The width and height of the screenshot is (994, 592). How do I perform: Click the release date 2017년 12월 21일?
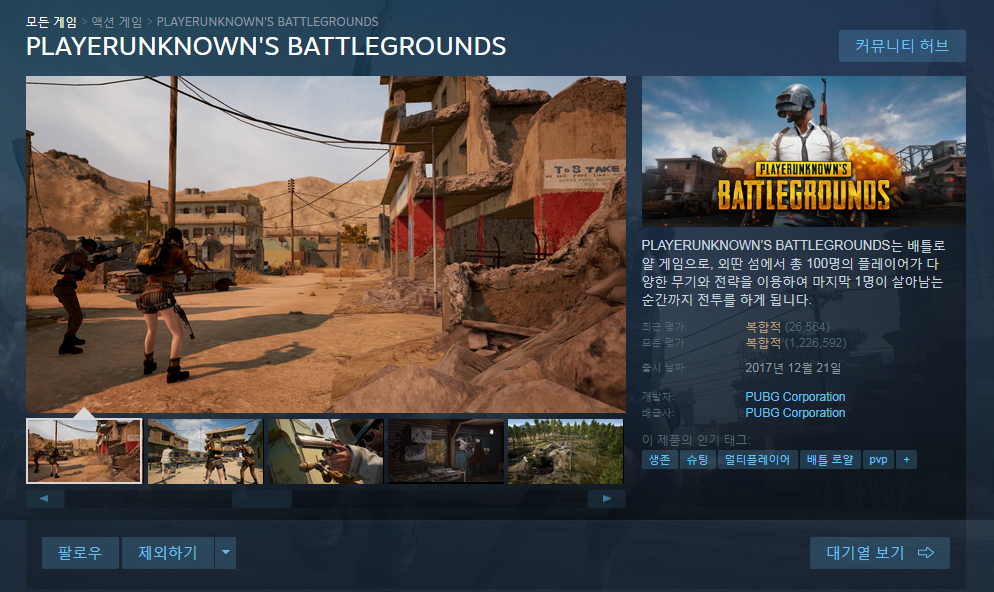click(793, 368)
